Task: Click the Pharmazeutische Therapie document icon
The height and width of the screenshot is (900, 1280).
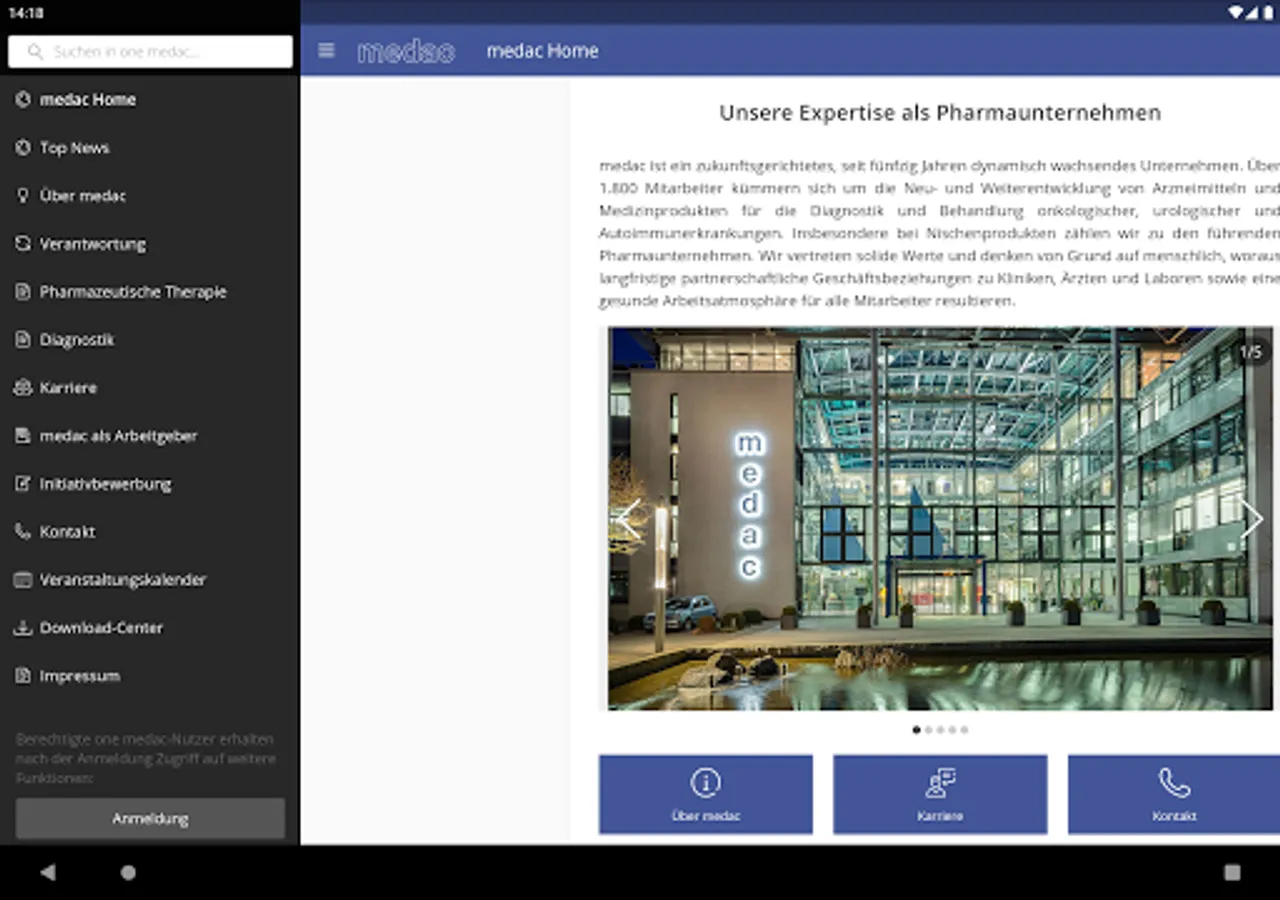Action: click(x=23, y=291)
